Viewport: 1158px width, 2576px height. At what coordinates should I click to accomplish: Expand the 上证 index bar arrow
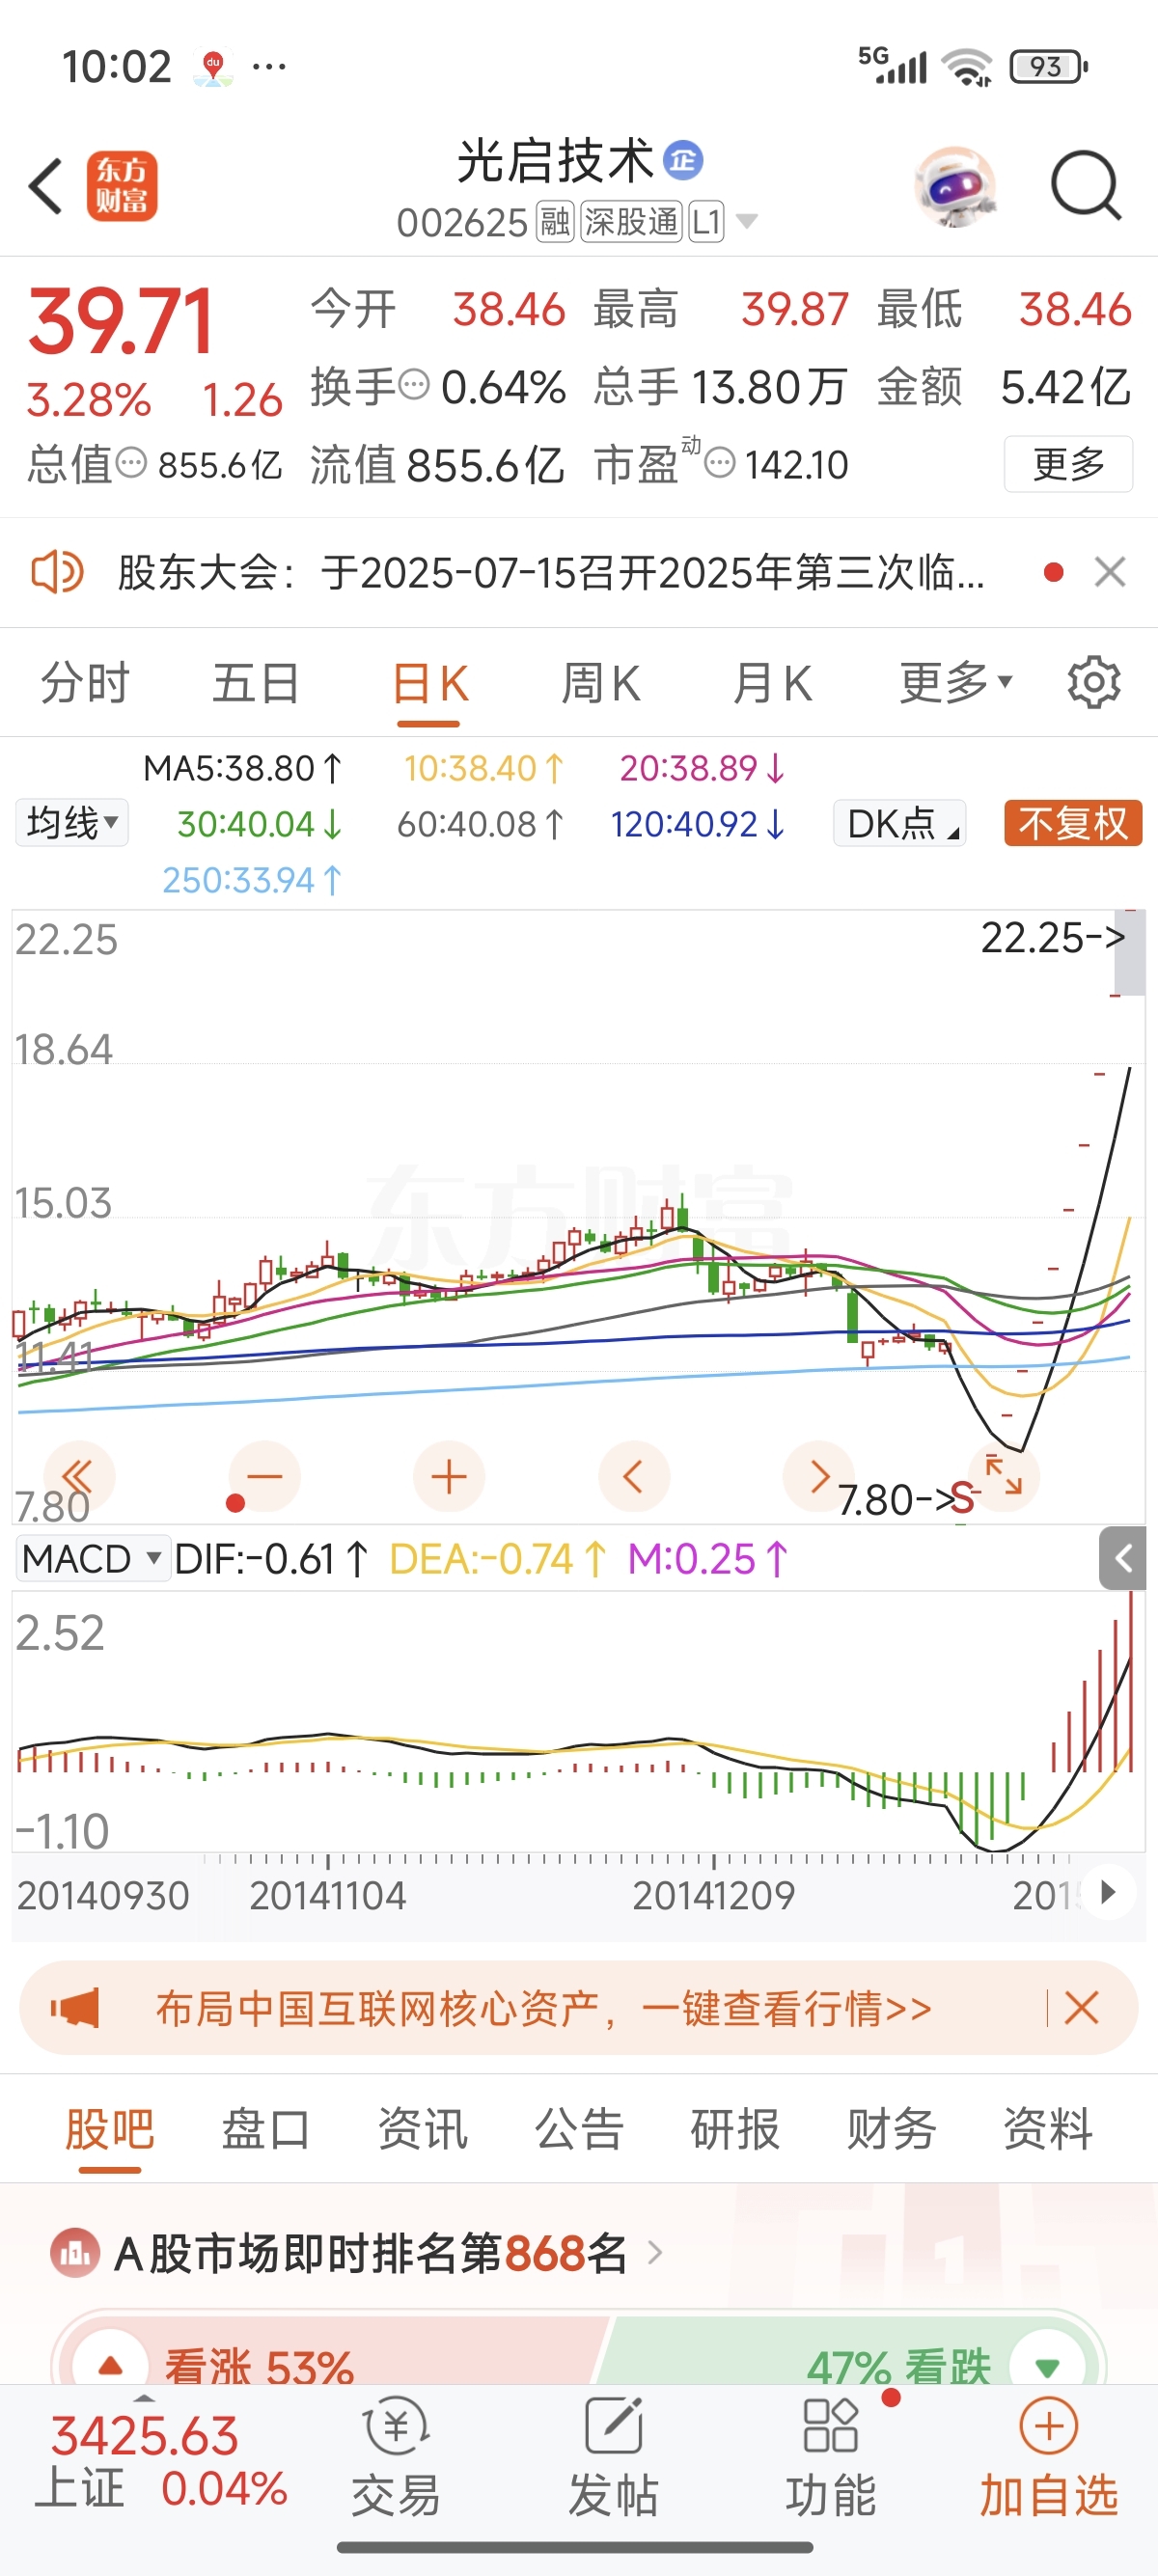pos(144,2398)
